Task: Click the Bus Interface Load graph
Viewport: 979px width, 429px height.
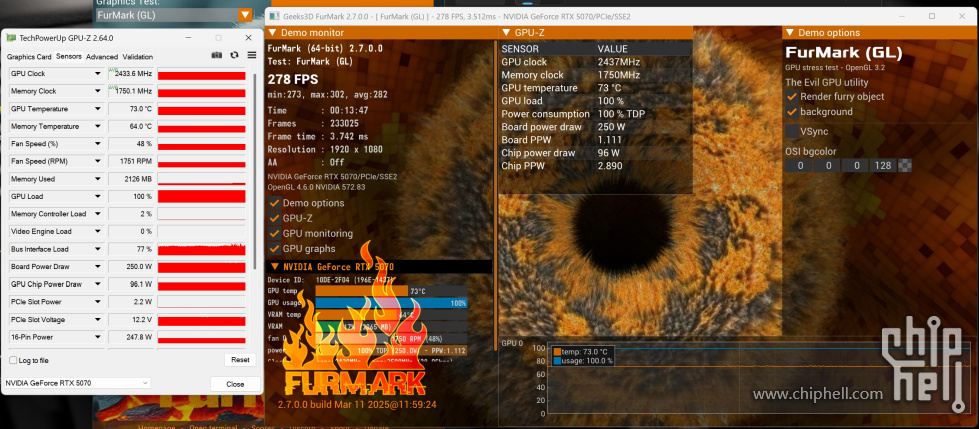Action: tap(201, 249)
